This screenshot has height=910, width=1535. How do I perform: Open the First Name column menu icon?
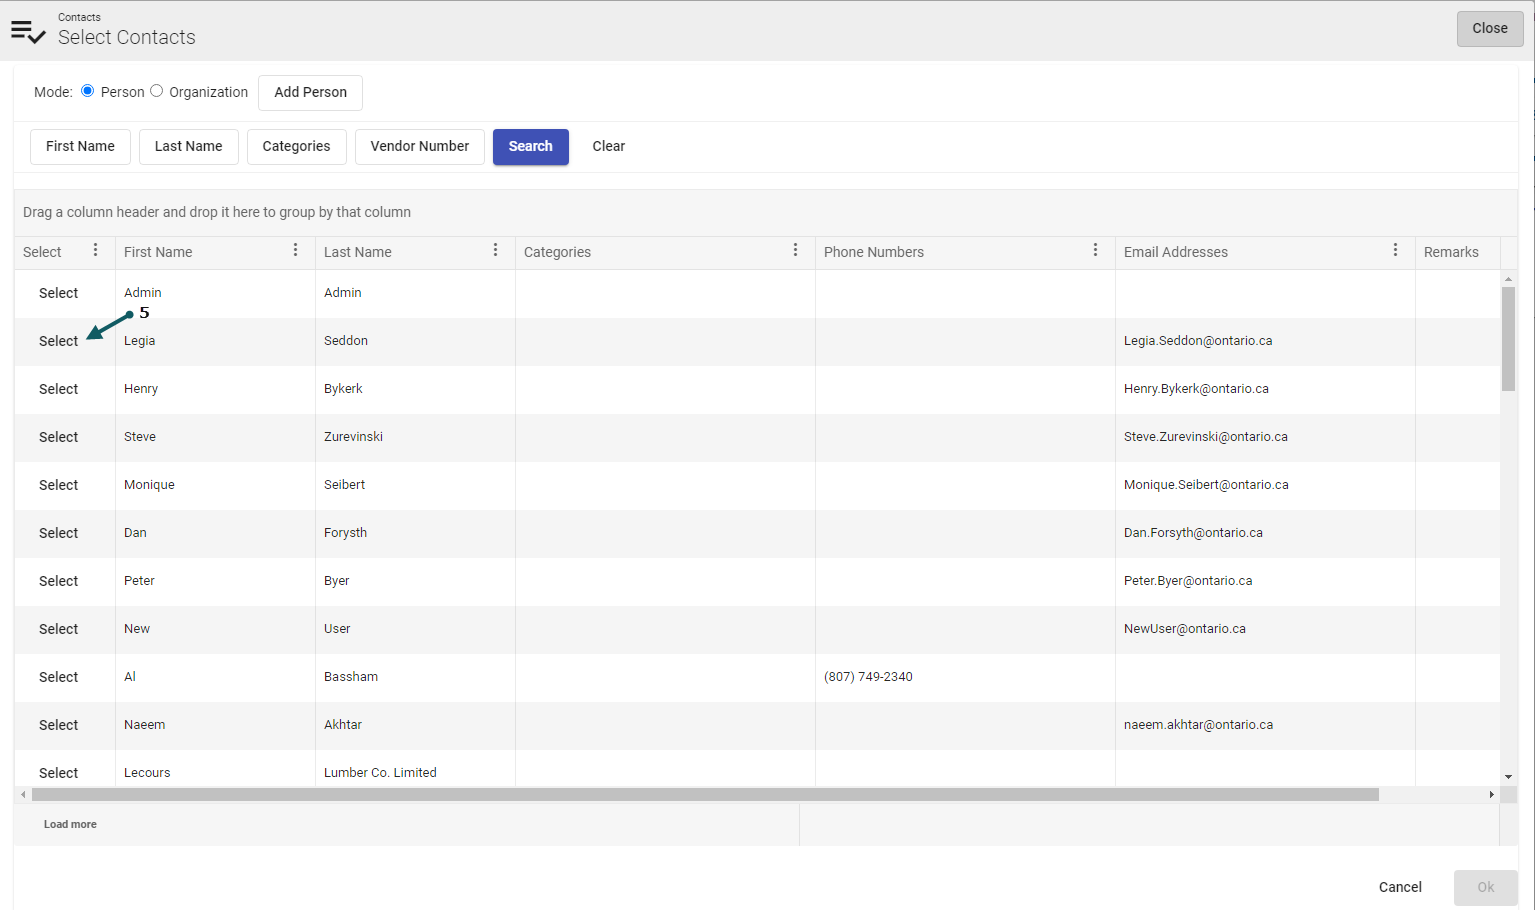tap(296, 250)
